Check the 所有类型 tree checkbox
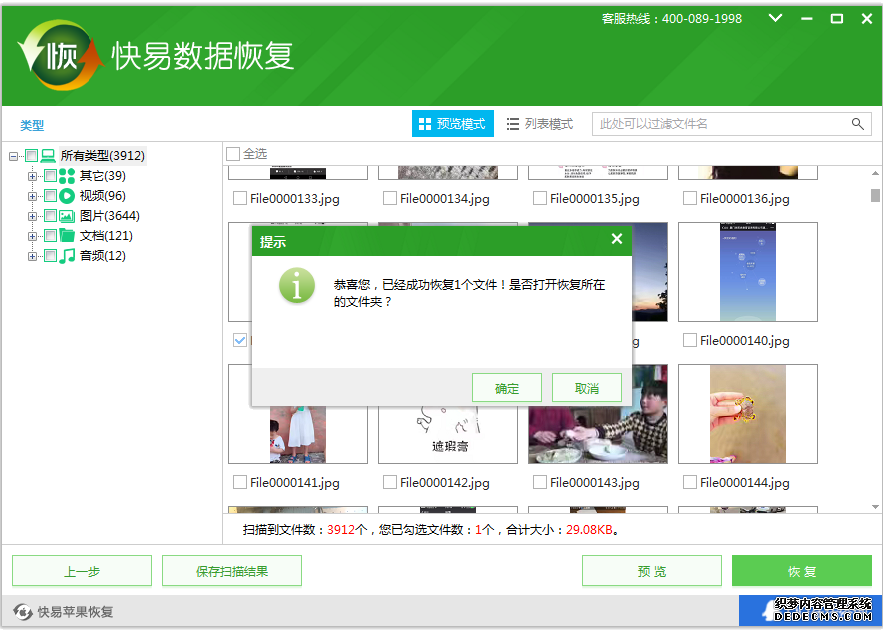Image resolution: width=883 pixels, height=631 pixels. [33, 156]
